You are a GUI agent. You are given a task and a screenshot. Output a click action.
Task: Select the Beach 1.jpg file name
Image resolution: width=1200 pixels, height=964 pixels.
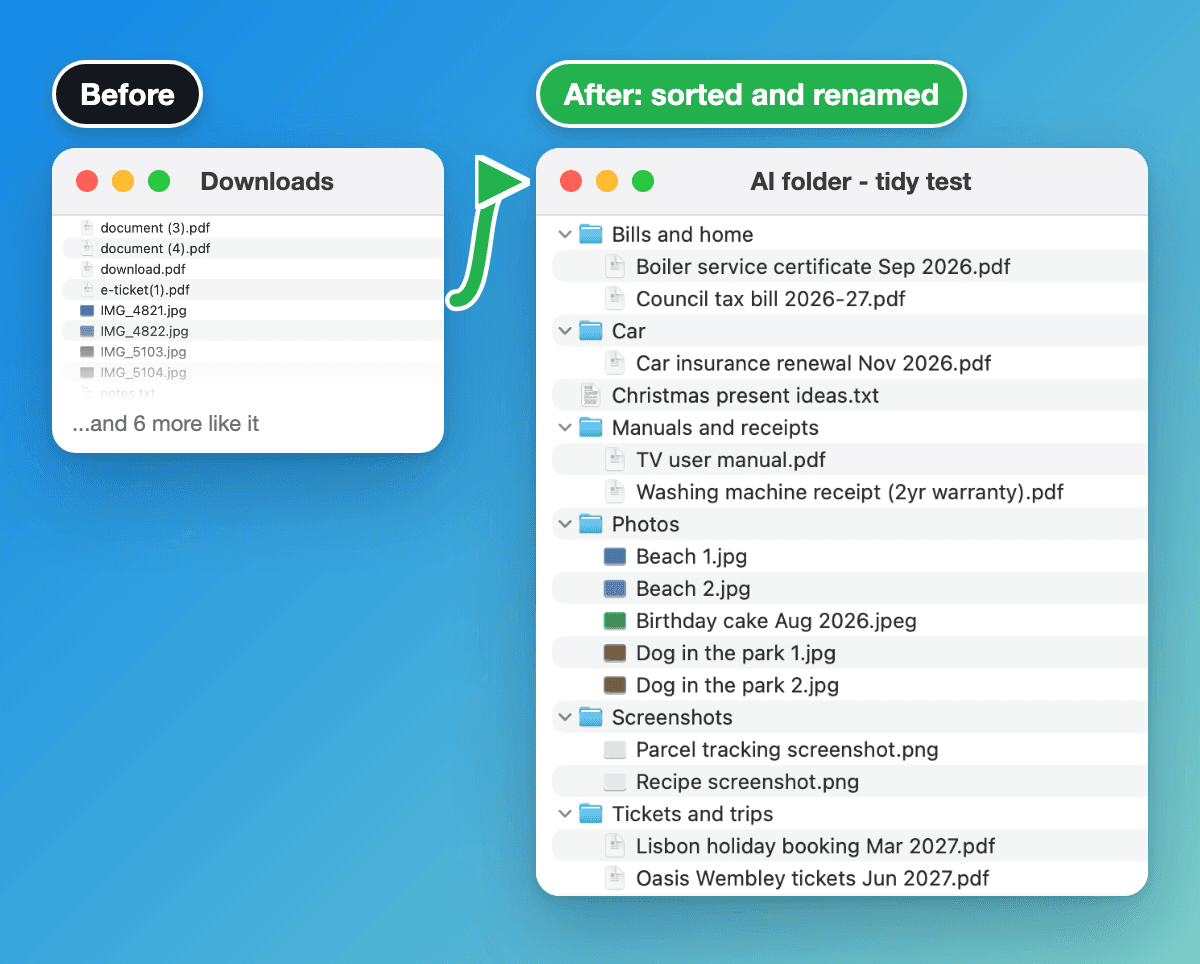692,557
